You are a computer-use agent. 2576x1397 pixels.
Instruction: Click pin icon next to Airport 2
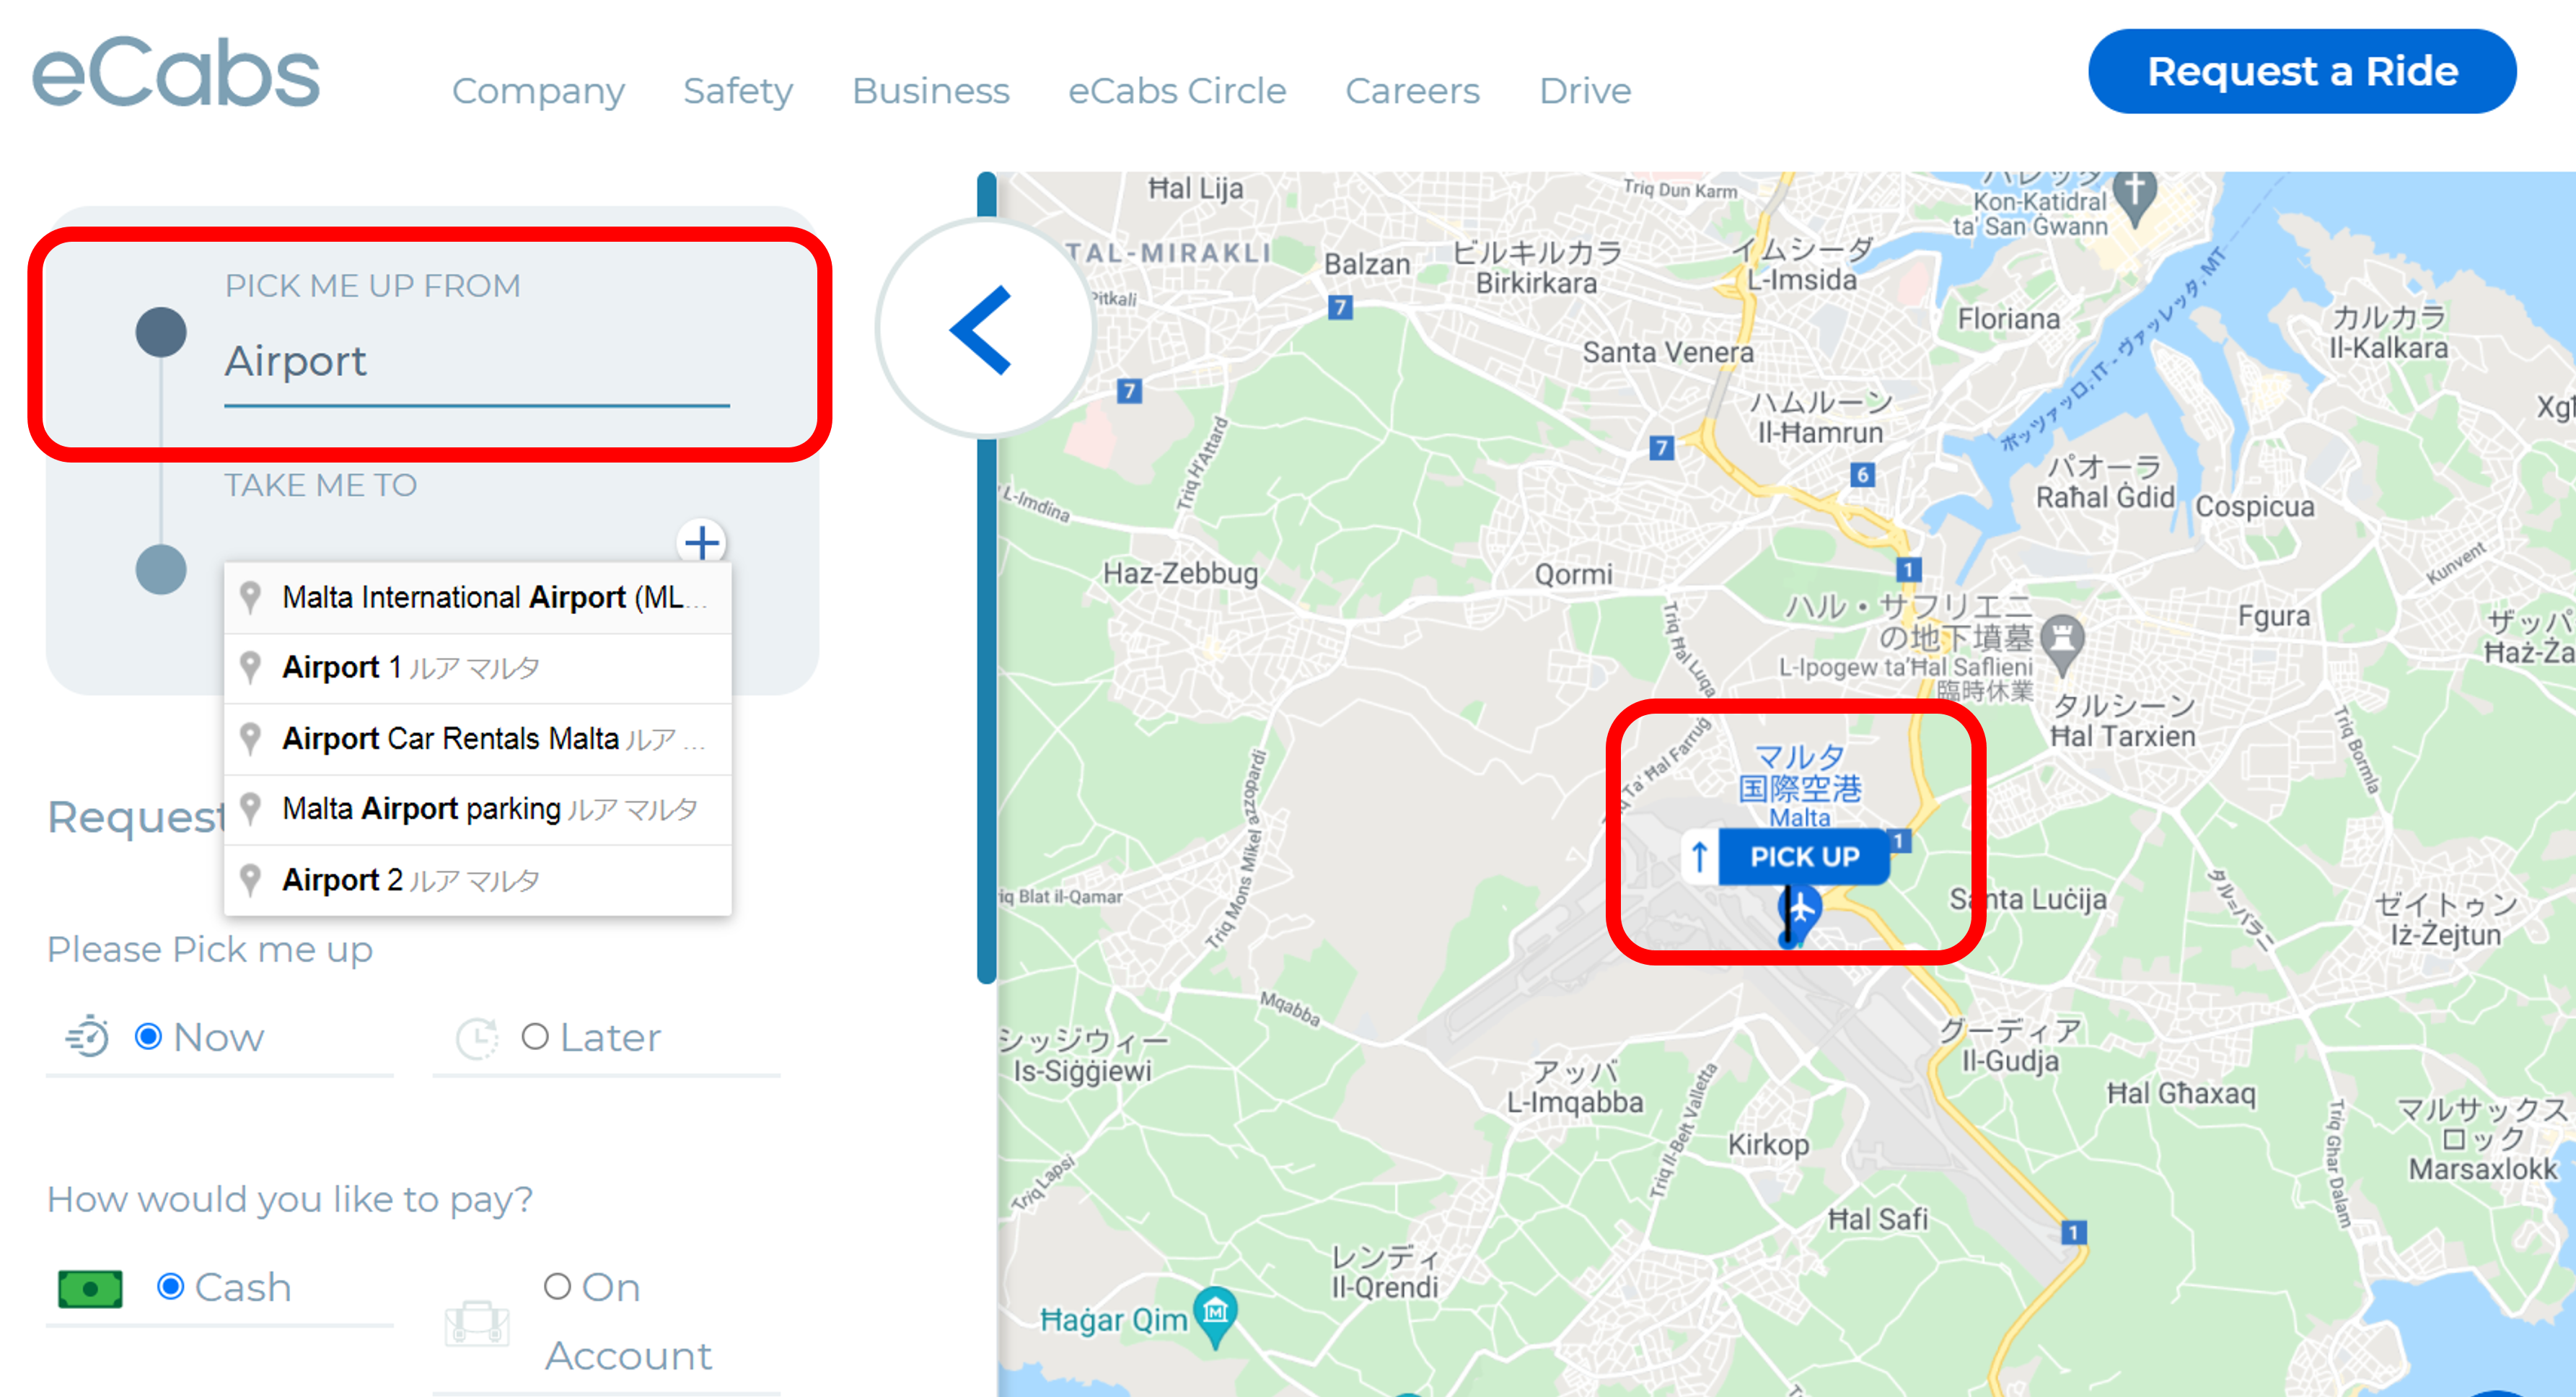click(x=251, y=880)
